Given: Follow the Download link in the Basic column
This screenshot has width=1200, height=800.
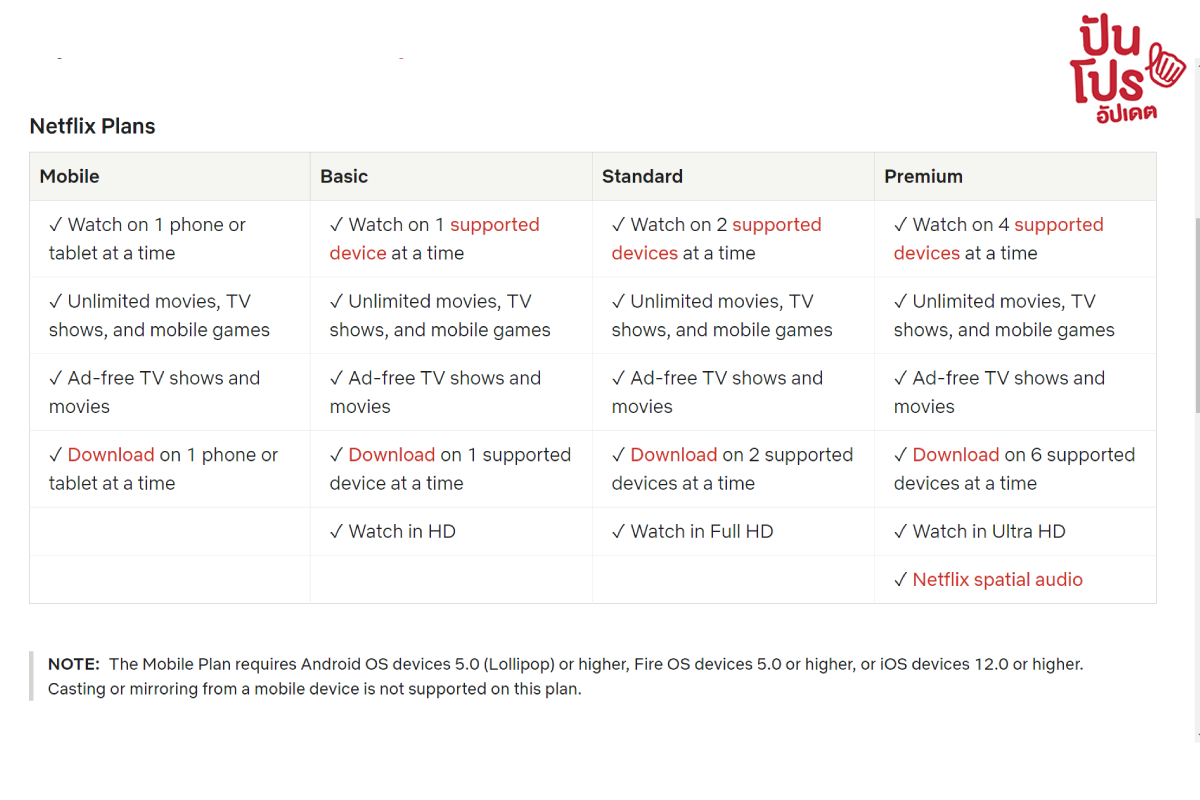Looking at the screenshot, I should point(392,455).
